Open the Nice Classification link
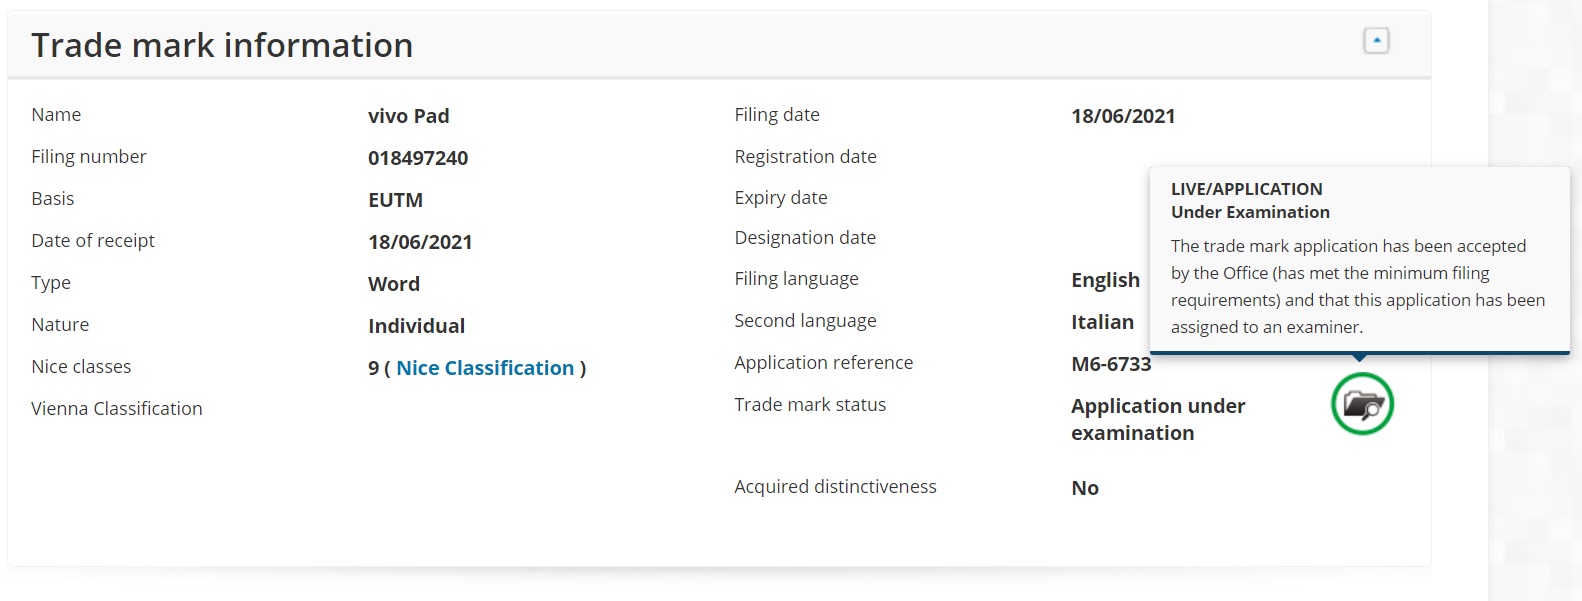Viewport: 1582px width, 601px height. [485, 368]
